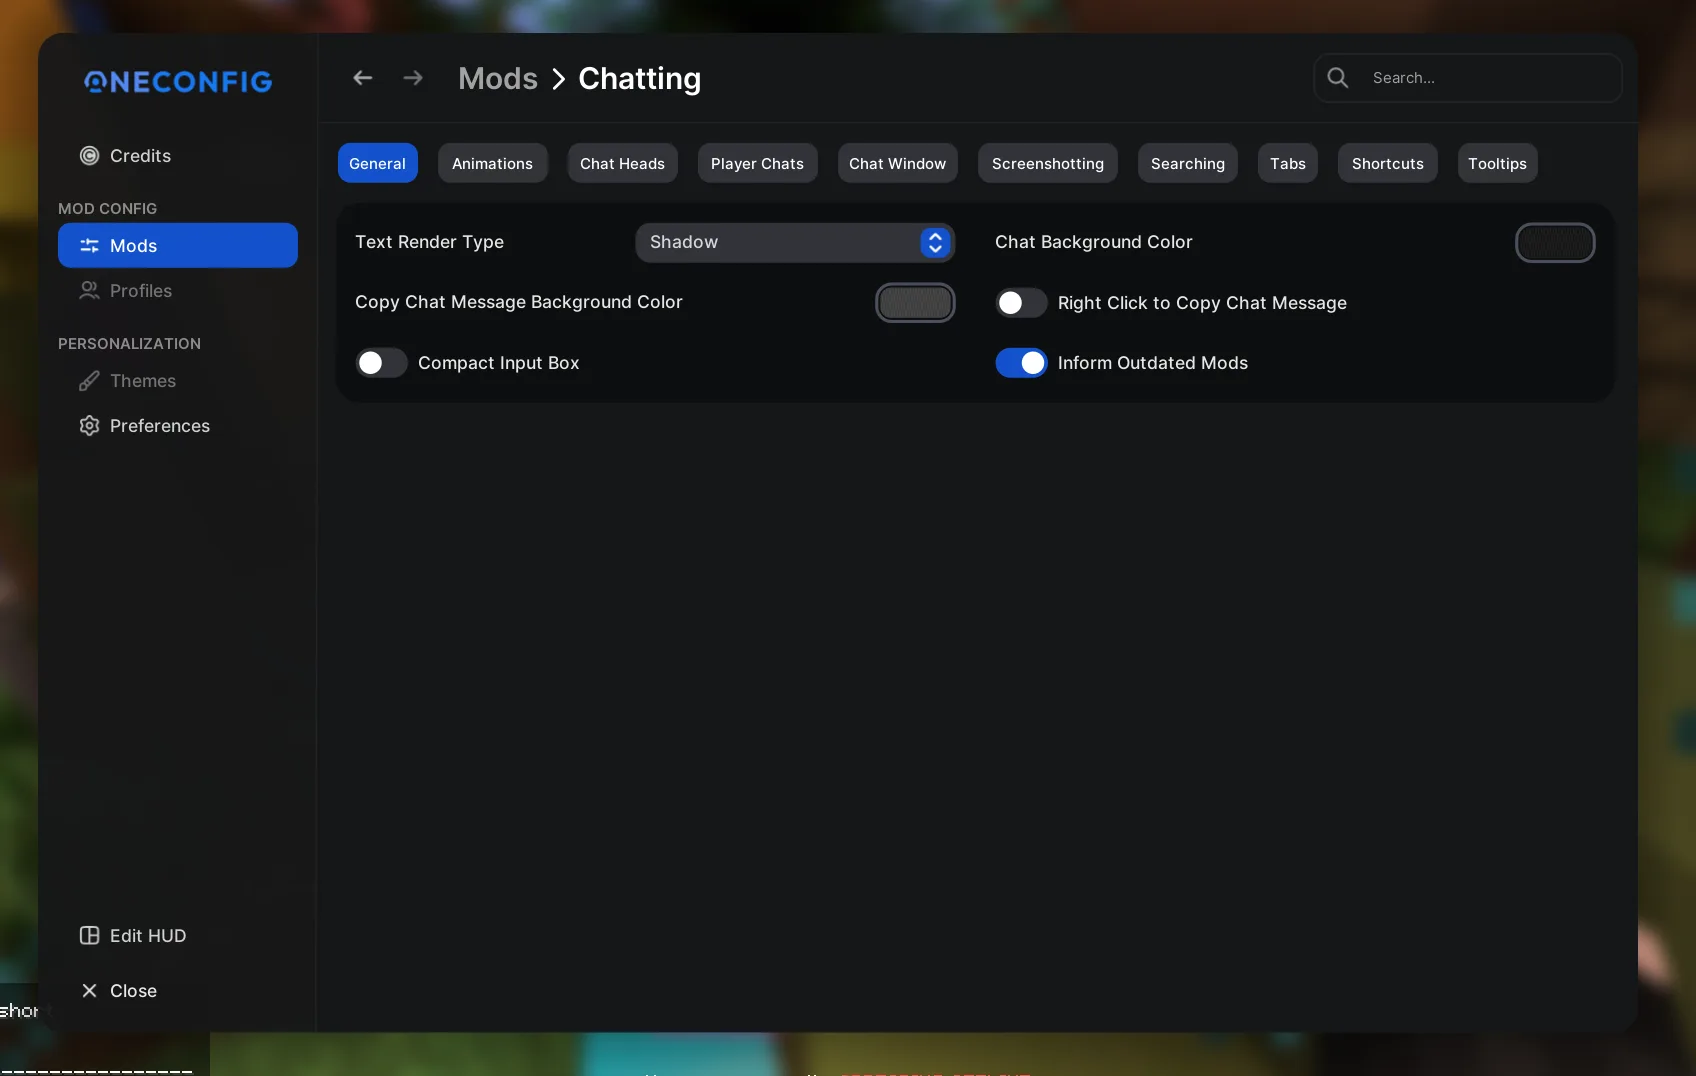The width and height of the screenshot is (1696, 1076).
Task: Select the Mods icon under Mod Config
Action: [89, 245]
